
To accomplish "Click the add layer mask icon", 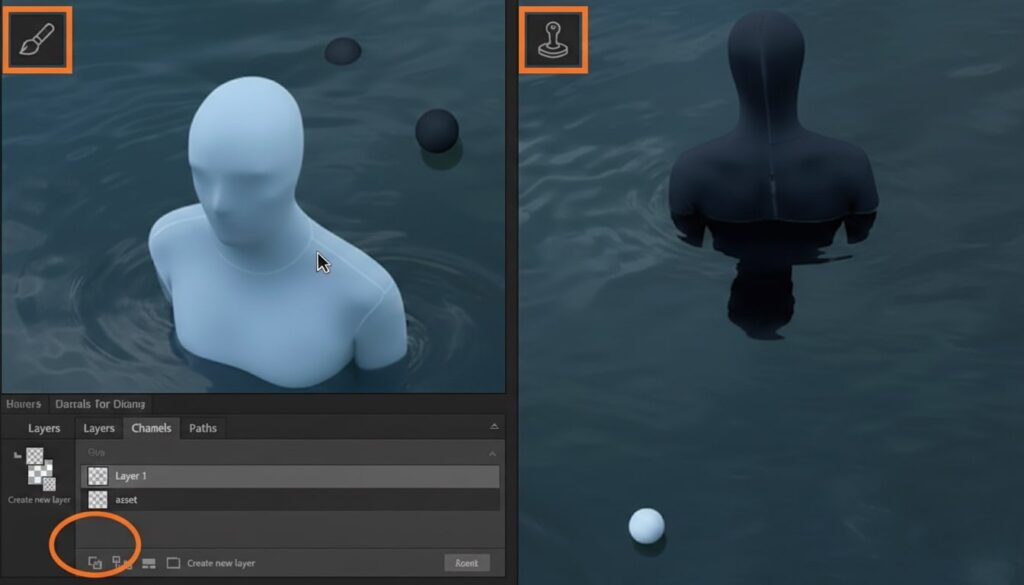I will 118,562.
